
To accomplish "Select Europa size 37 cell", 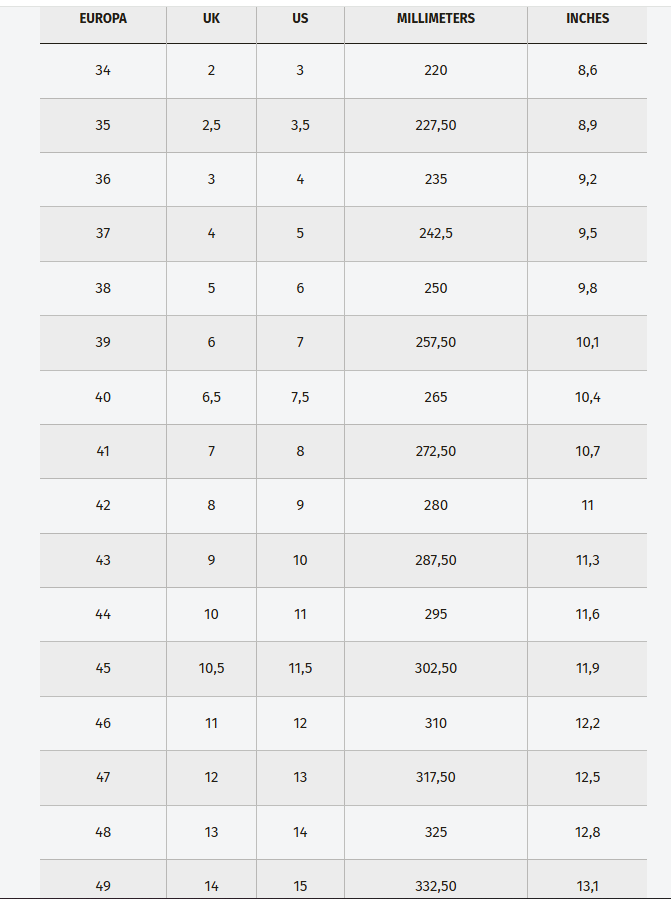I will coord(103,234).
